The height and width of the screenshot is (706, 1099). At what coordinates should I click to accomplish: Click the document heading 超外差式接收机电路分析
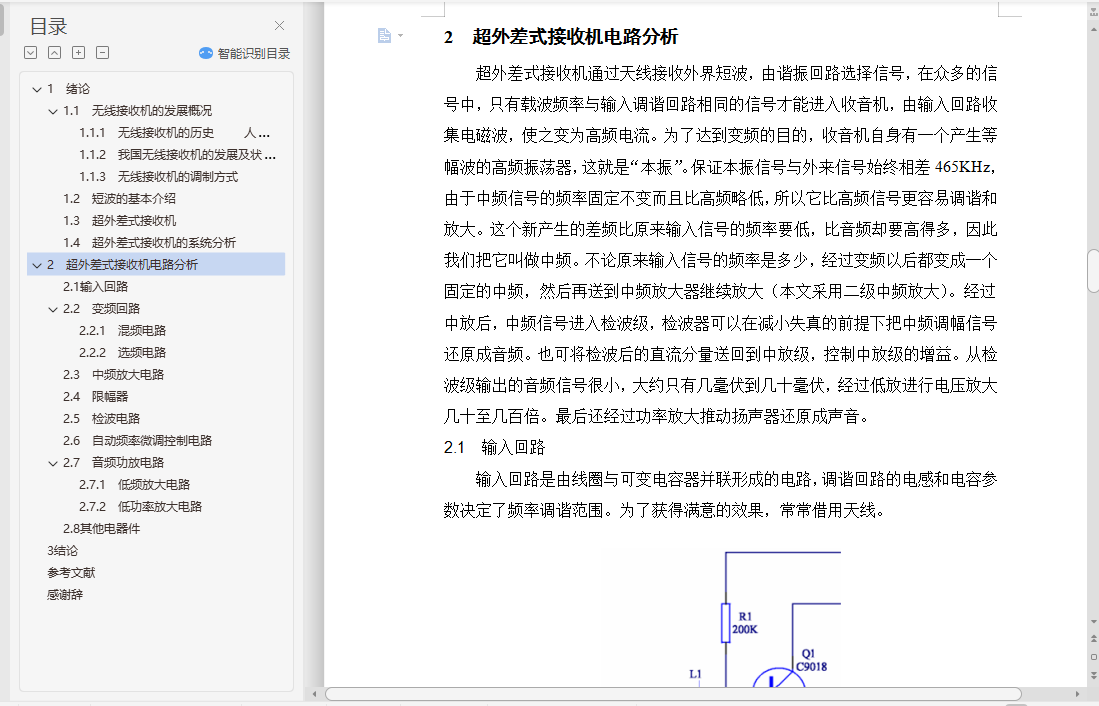(x=575, y=36)
